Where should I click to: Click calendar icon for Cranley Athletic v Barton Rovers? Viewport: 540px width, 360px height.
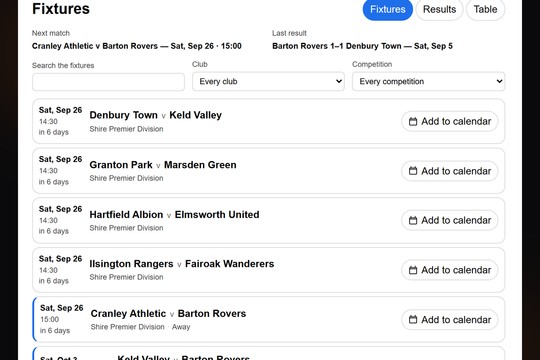[413, 320]
